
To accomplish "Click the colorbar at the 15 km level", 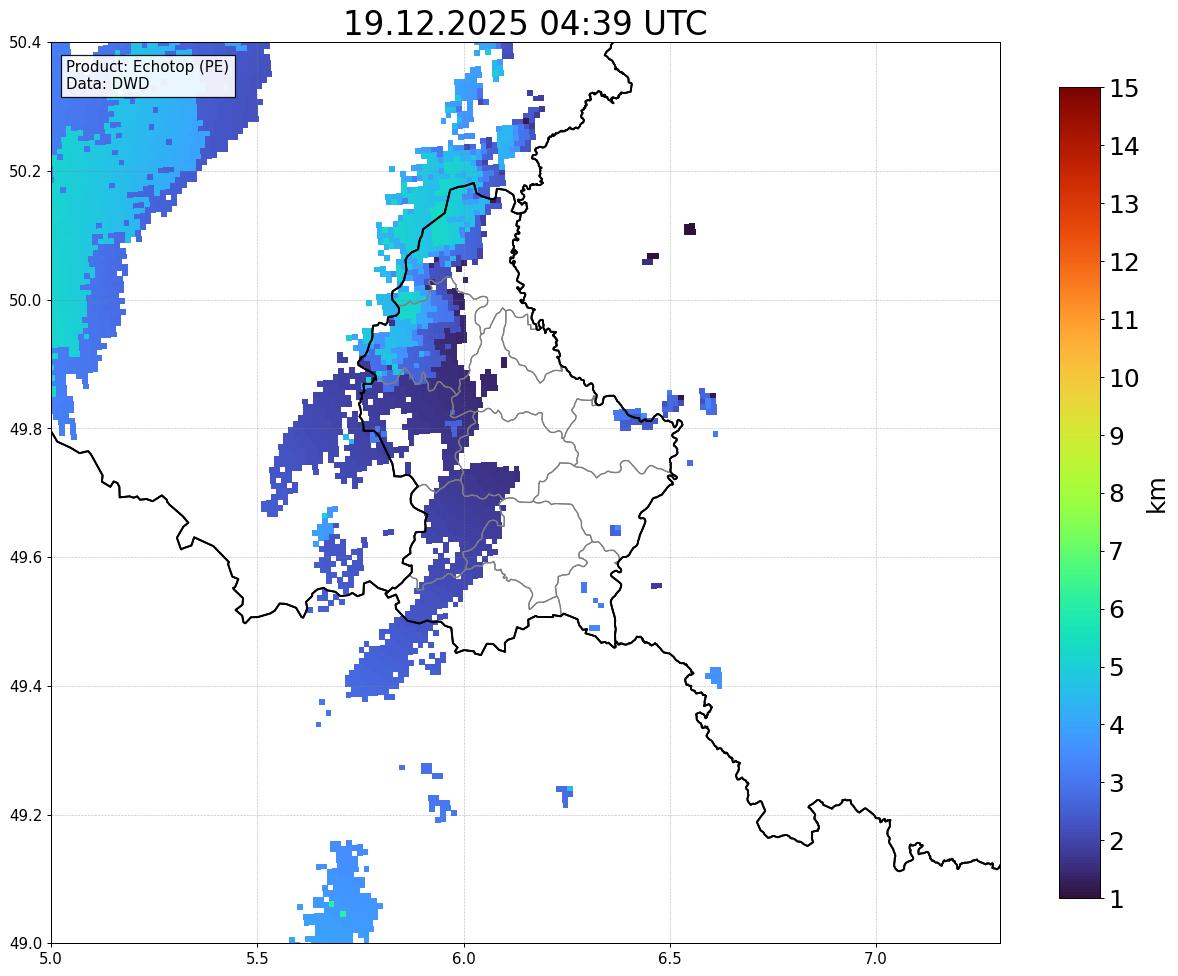I will [1080, 89].
